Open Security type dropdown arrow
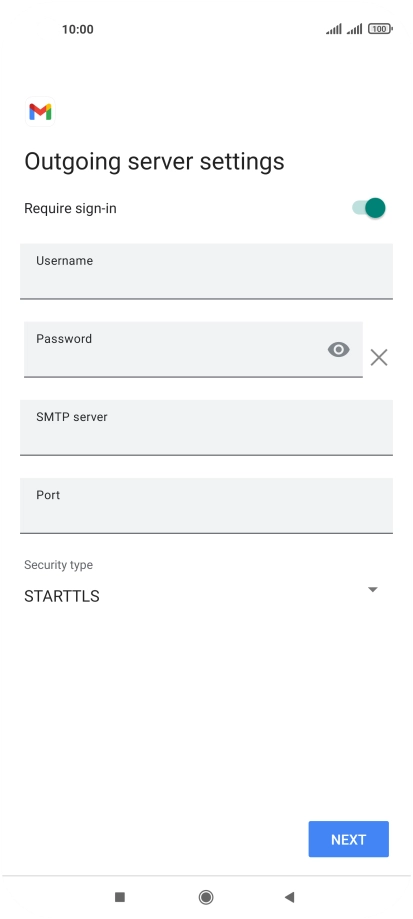The width and height of the screenshot is (413, 919). click(373, 590)
